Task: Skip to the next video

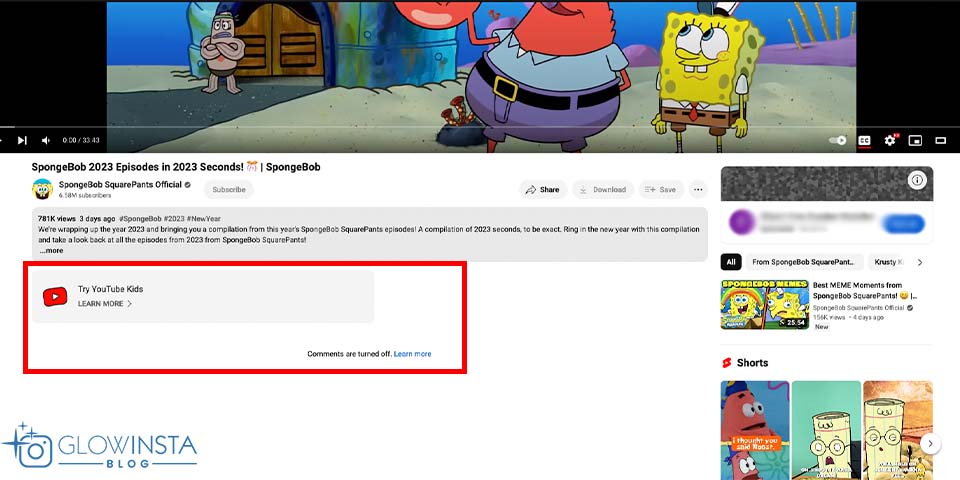Action: pos(22,140)
